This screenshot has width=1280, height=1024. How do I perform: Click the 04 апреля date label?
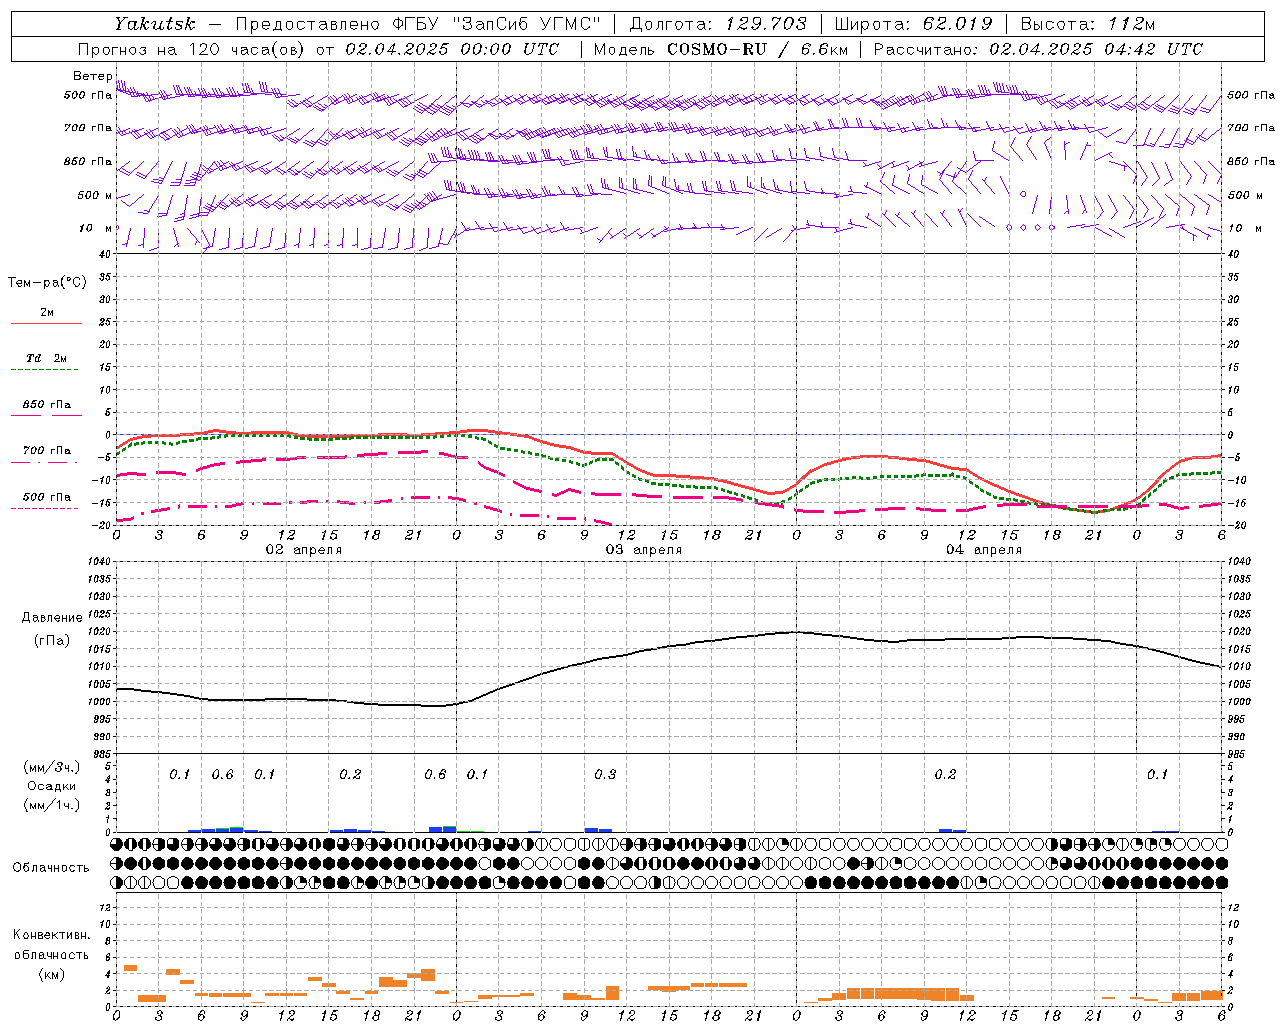click(x=984, y=550)
